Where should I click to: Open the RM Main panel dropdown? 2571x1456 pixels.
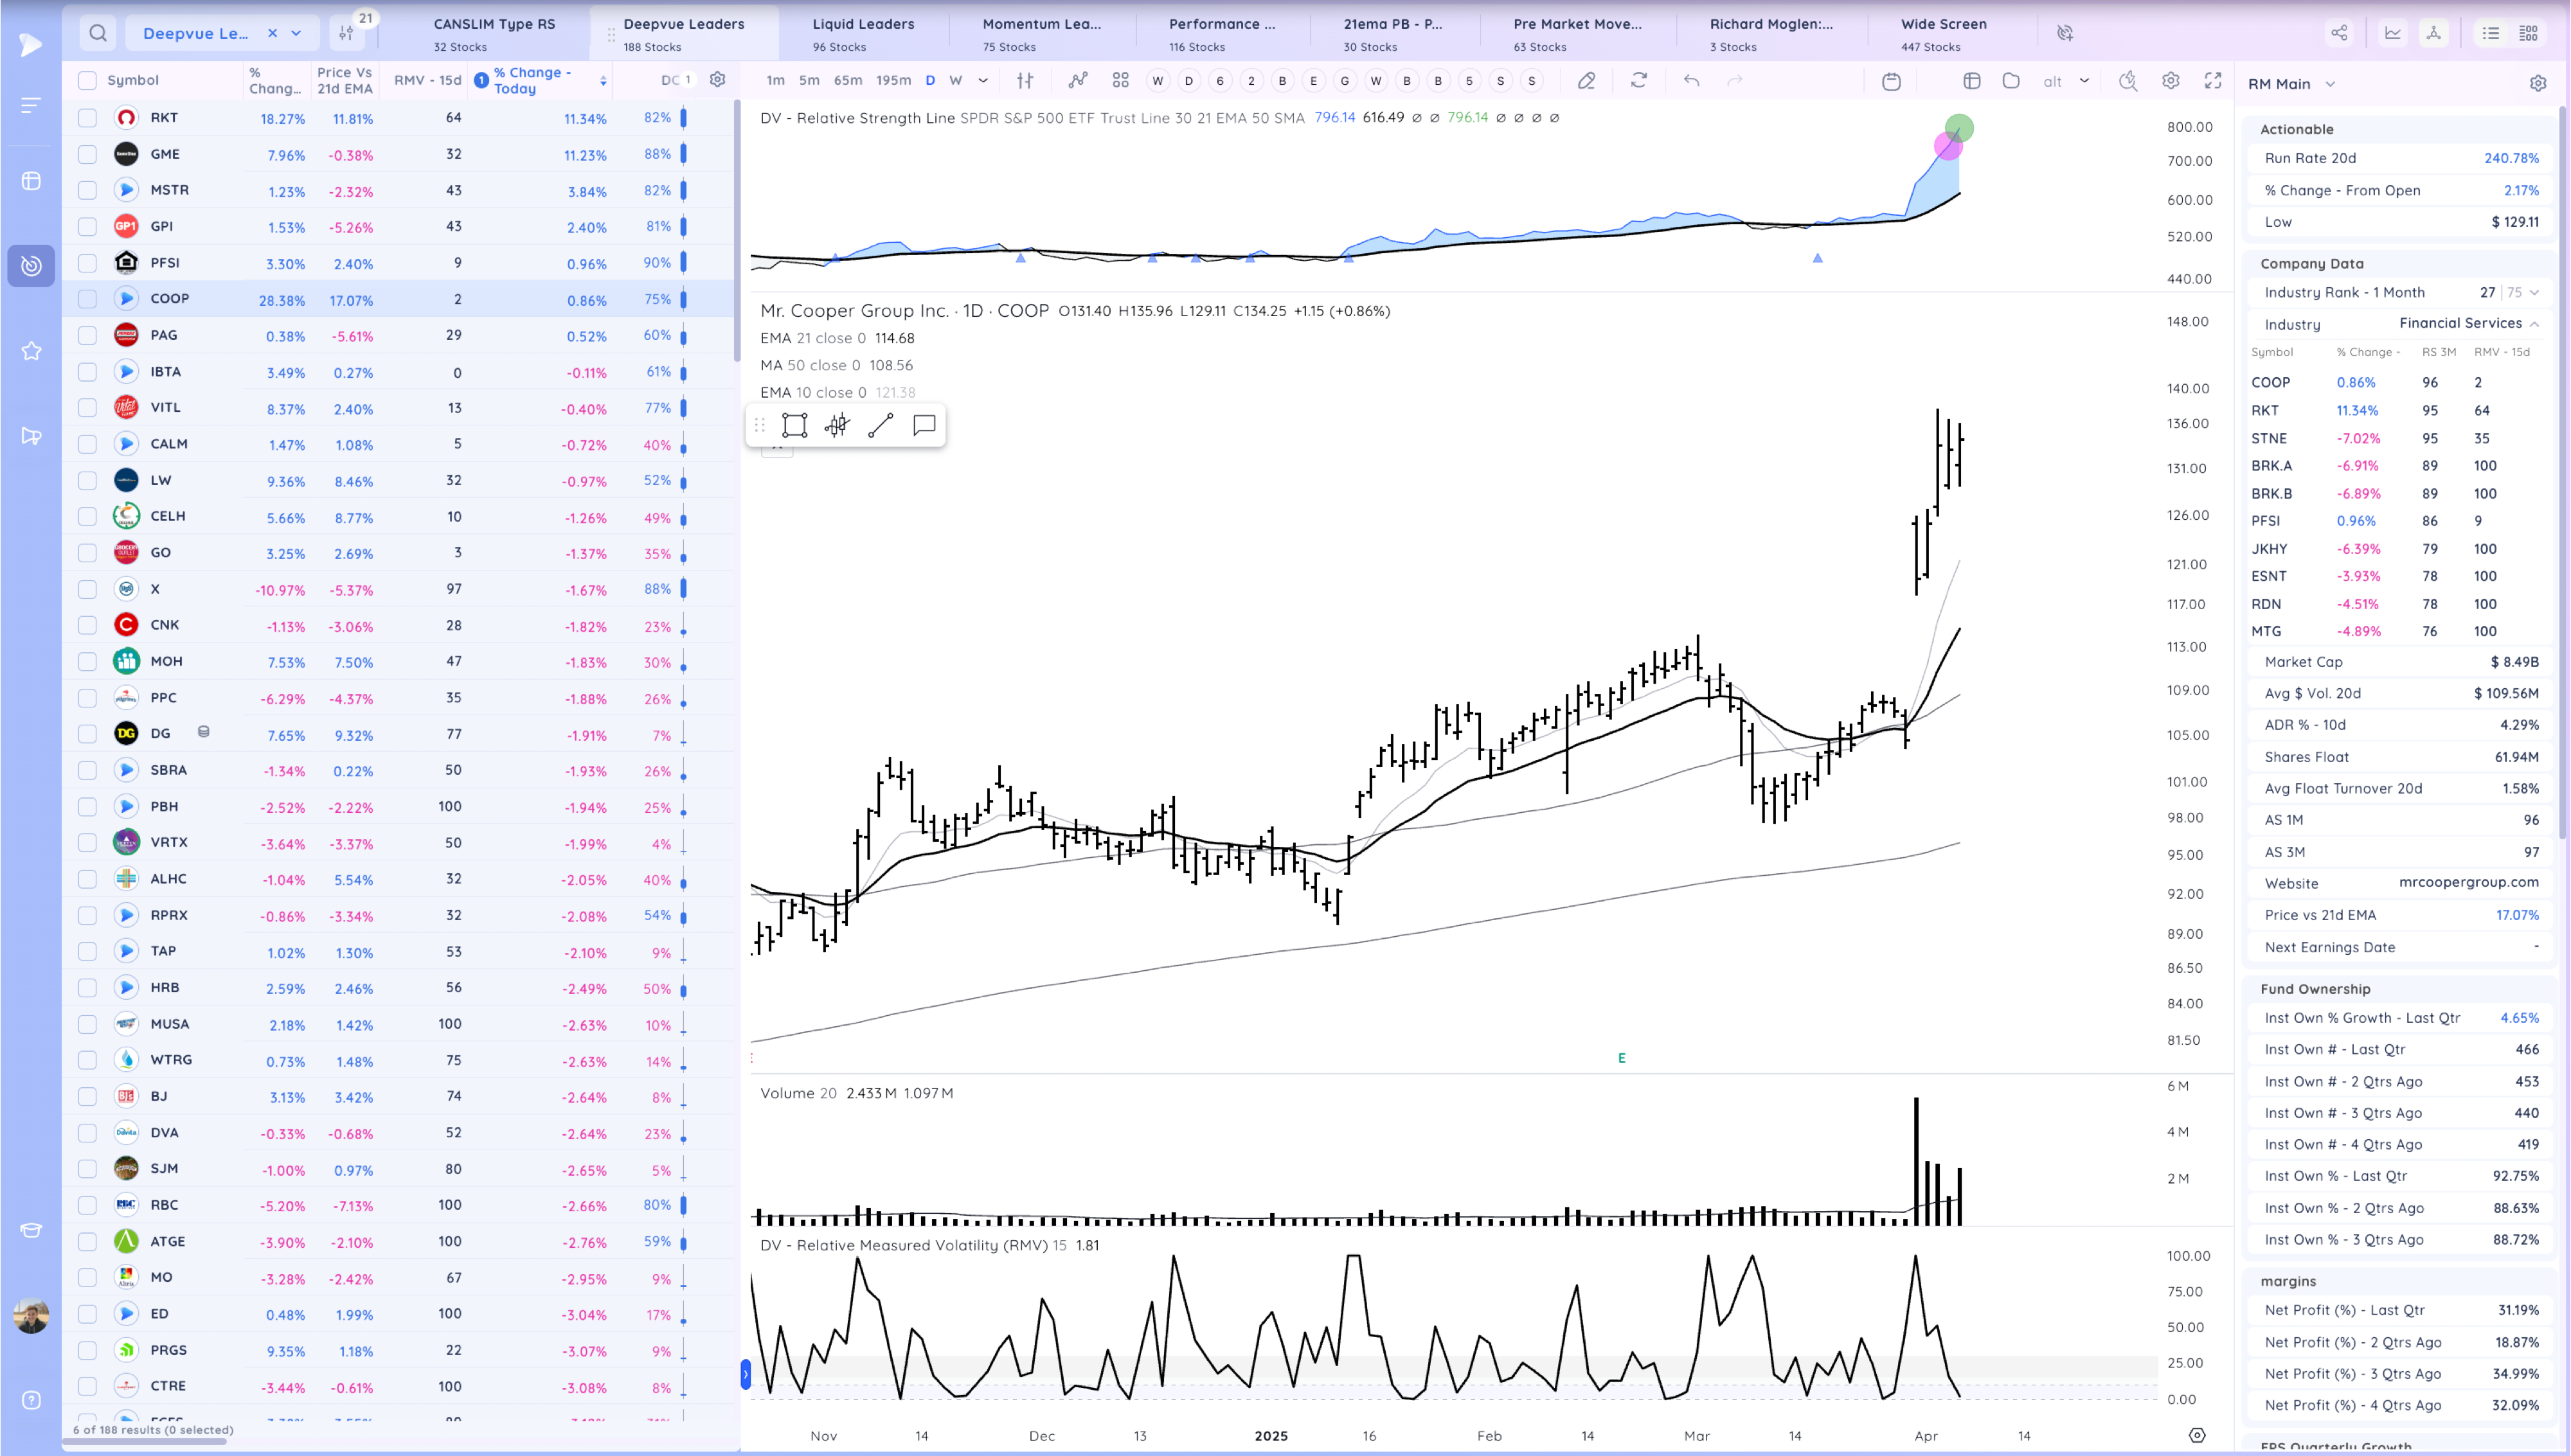click(x=2330, y=84)
